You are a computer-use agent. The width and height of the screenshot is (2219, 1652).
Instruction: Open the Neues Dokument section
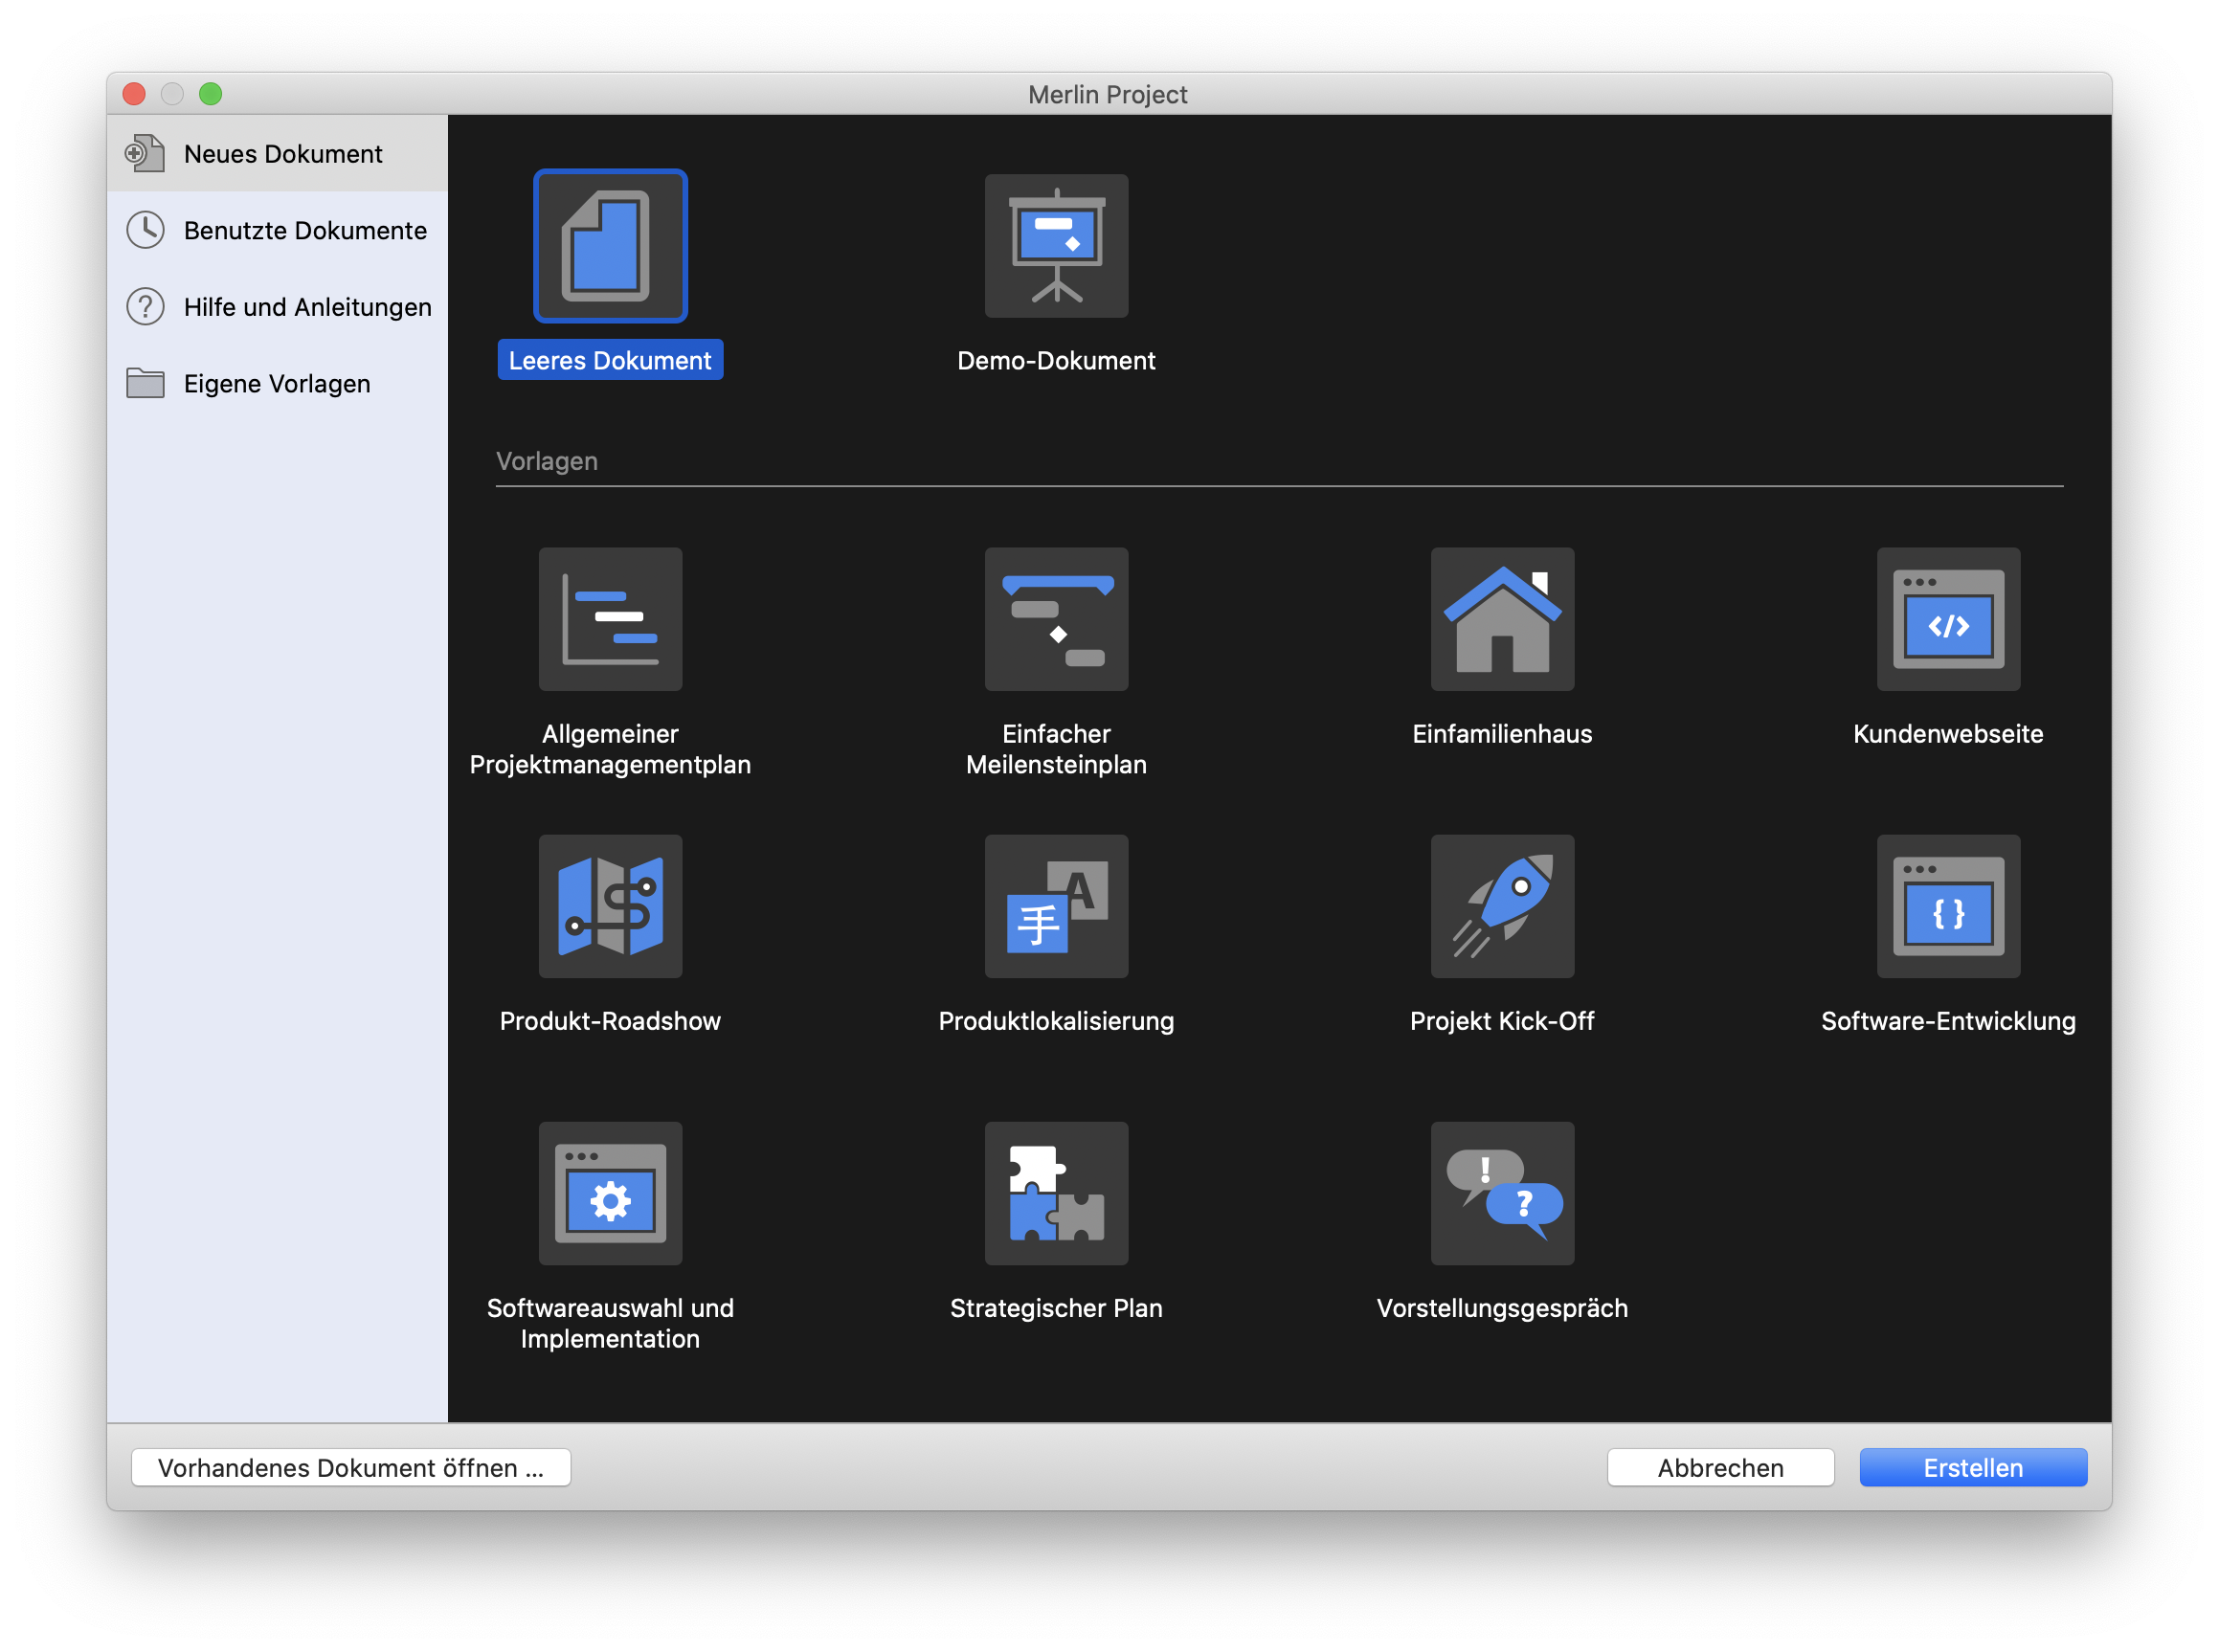pos(277,153)
